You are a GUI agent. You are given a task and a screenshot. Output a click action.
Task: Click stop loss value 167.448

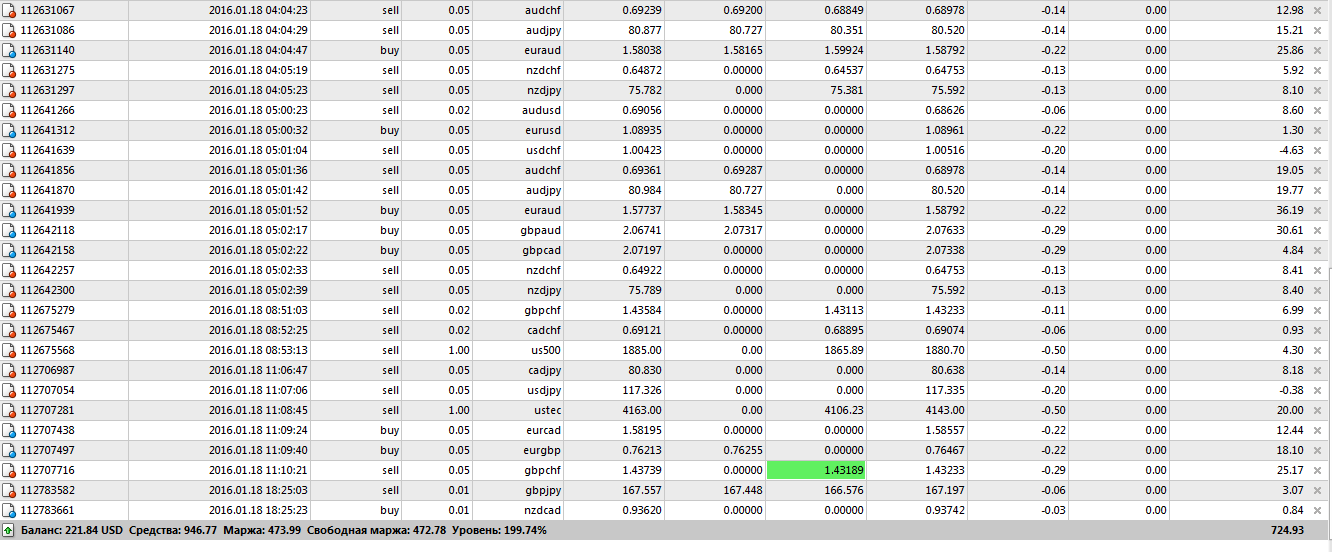744,490
